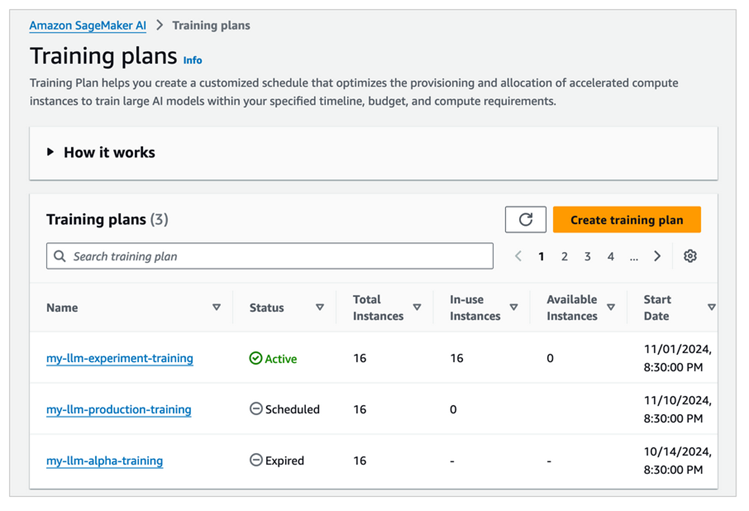Click the green Active status icon

point(256,358)
